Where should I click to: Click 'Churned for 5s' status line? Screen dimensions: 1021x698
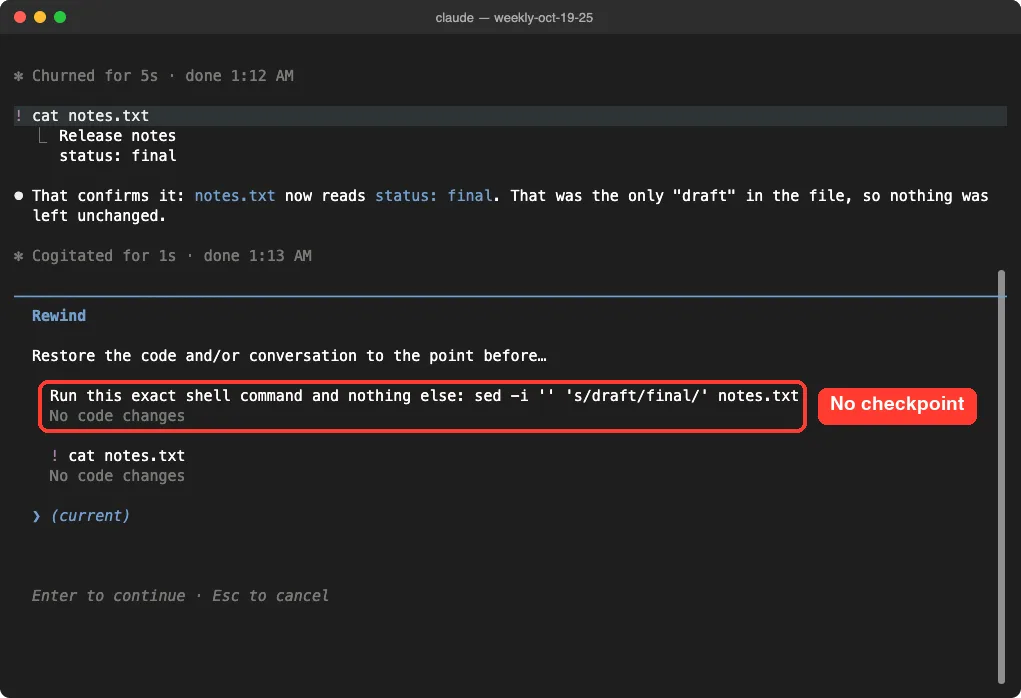coord(163,76)
